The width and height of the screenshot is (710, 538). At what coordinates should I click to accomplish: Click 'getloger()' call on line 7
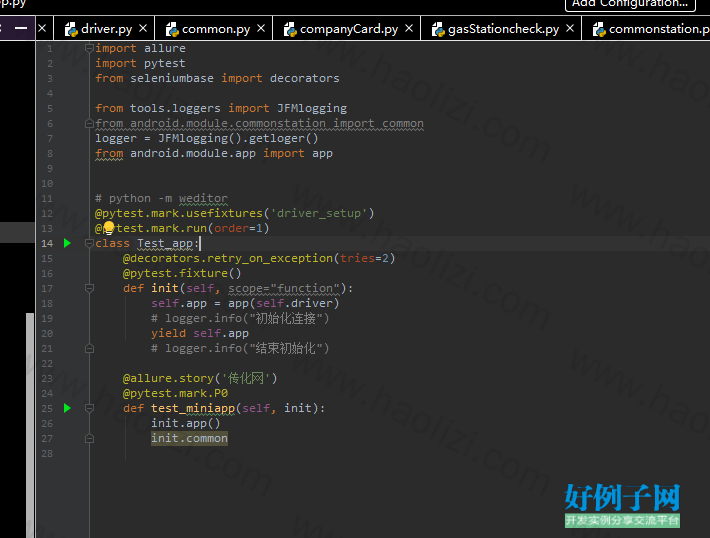[x=283, y=138]
